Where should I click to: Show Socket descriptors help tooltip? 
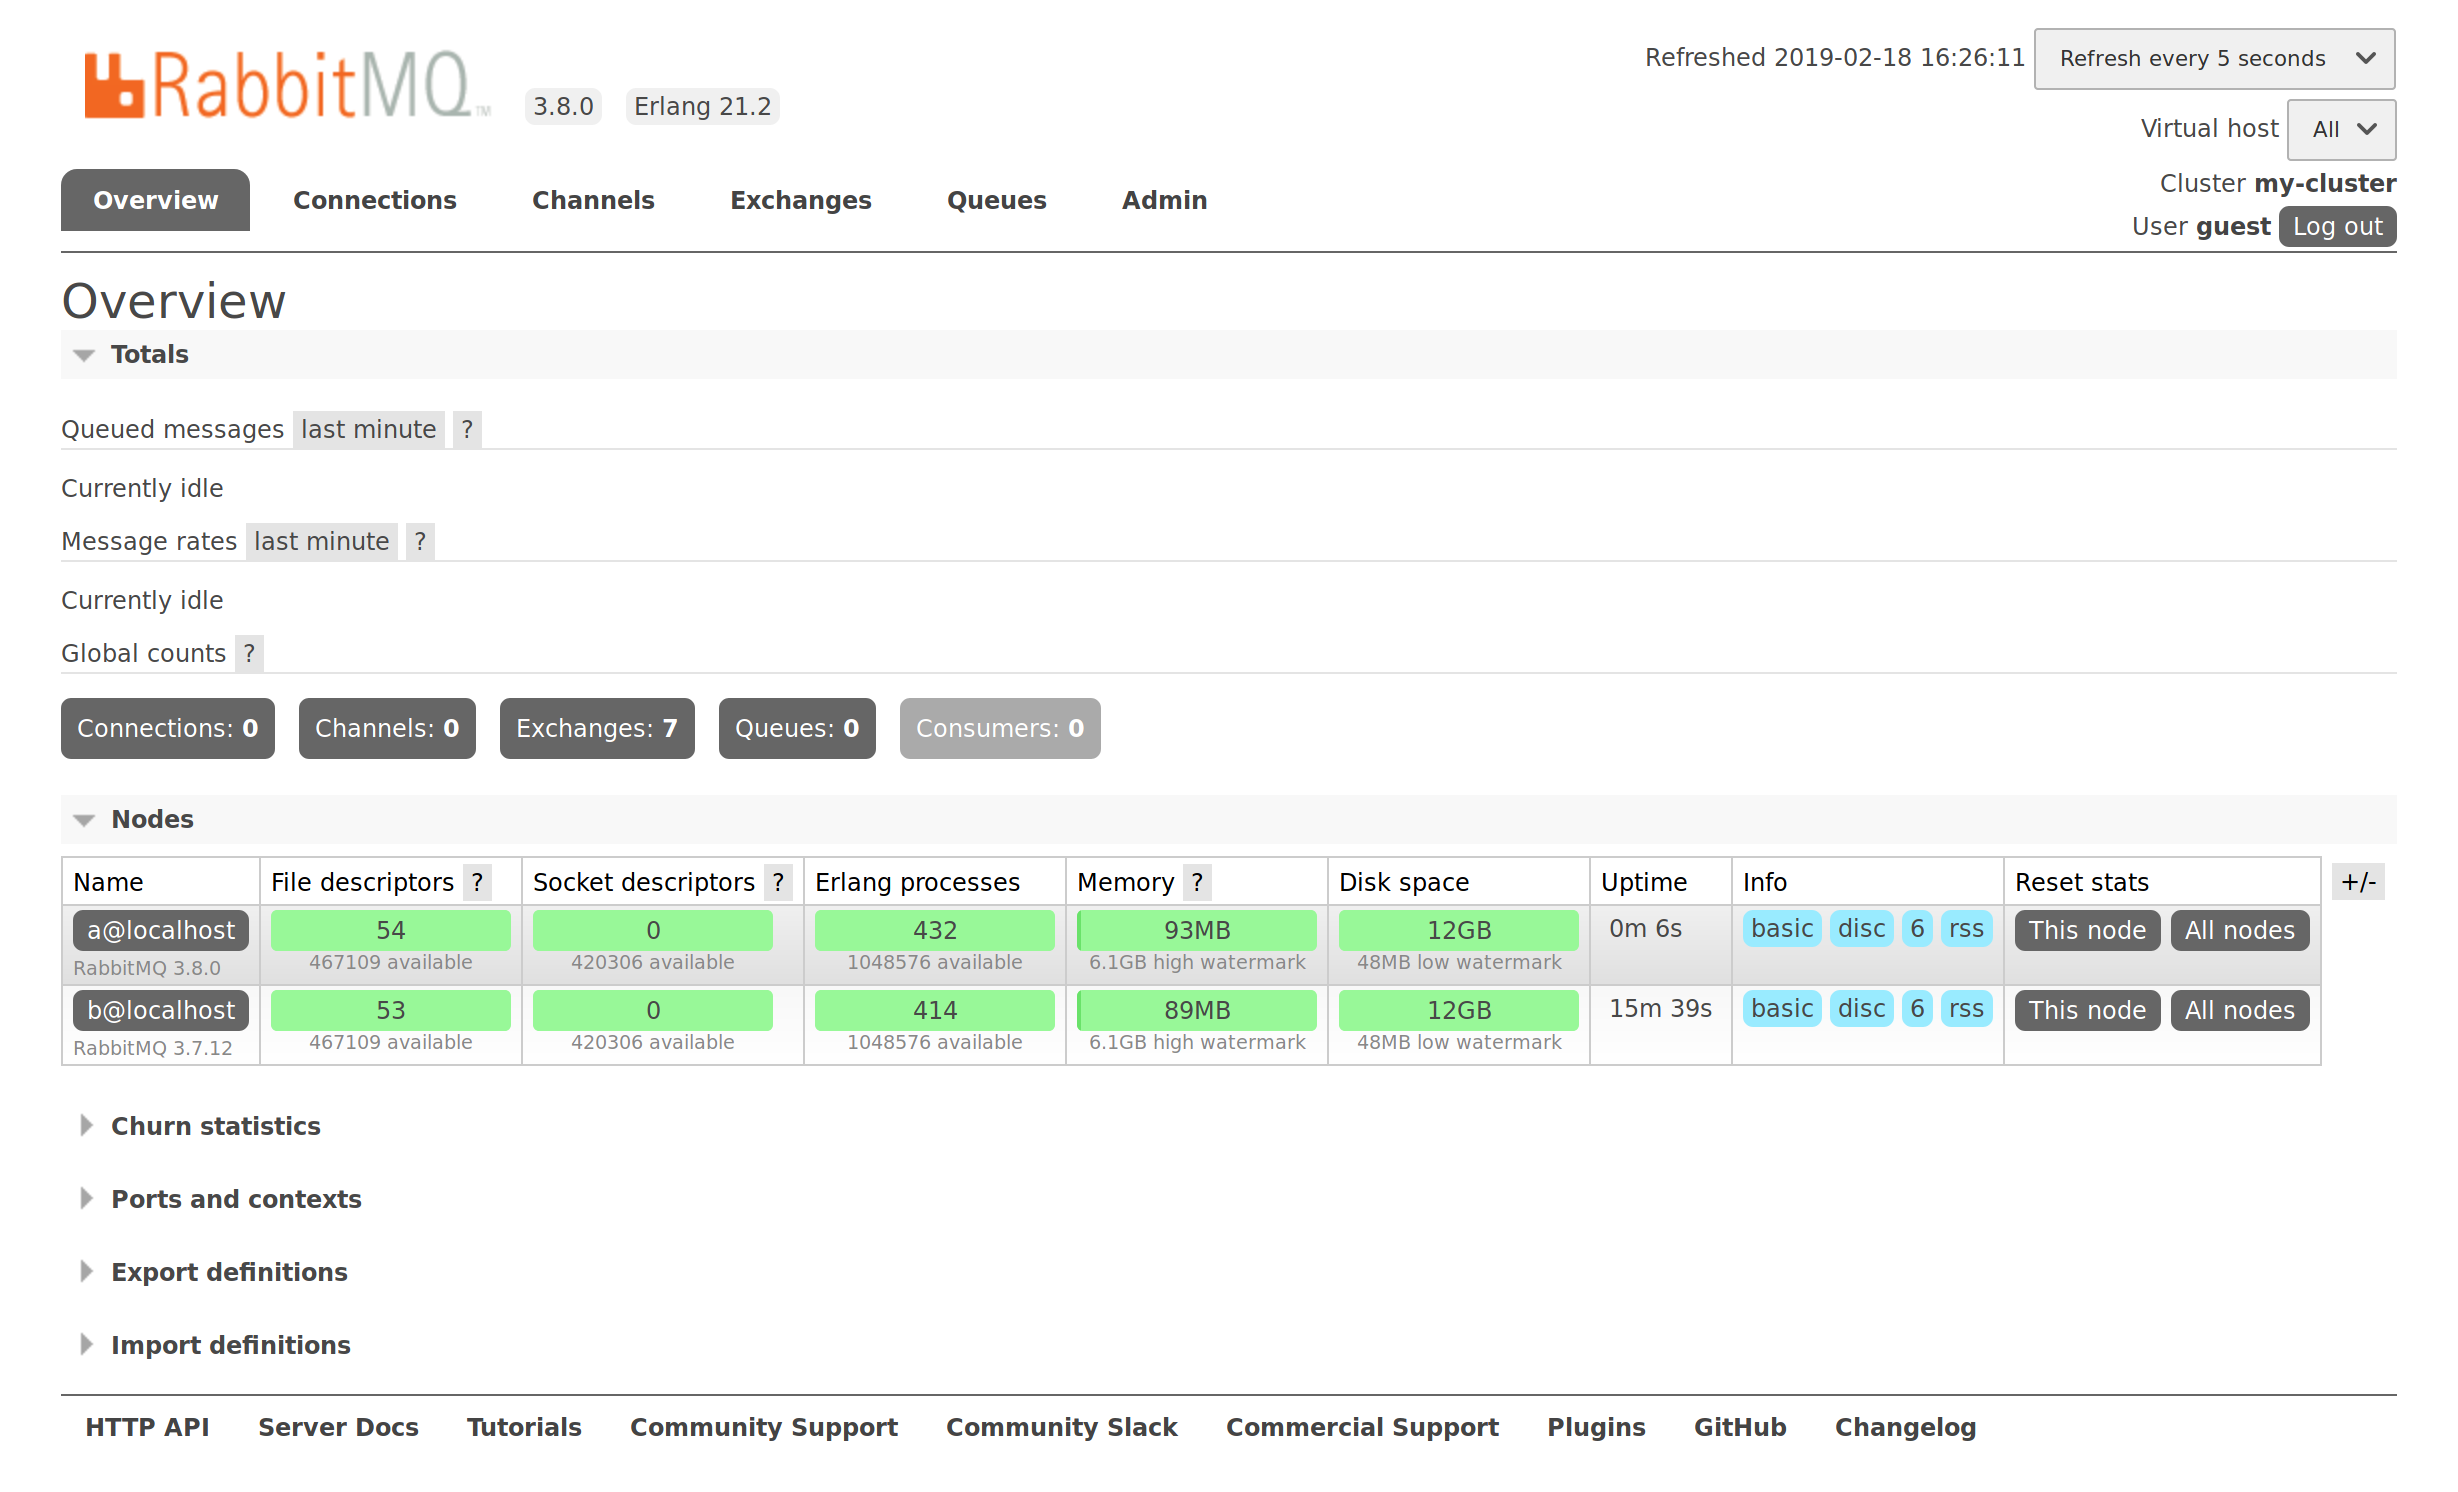tap(778, 883)
